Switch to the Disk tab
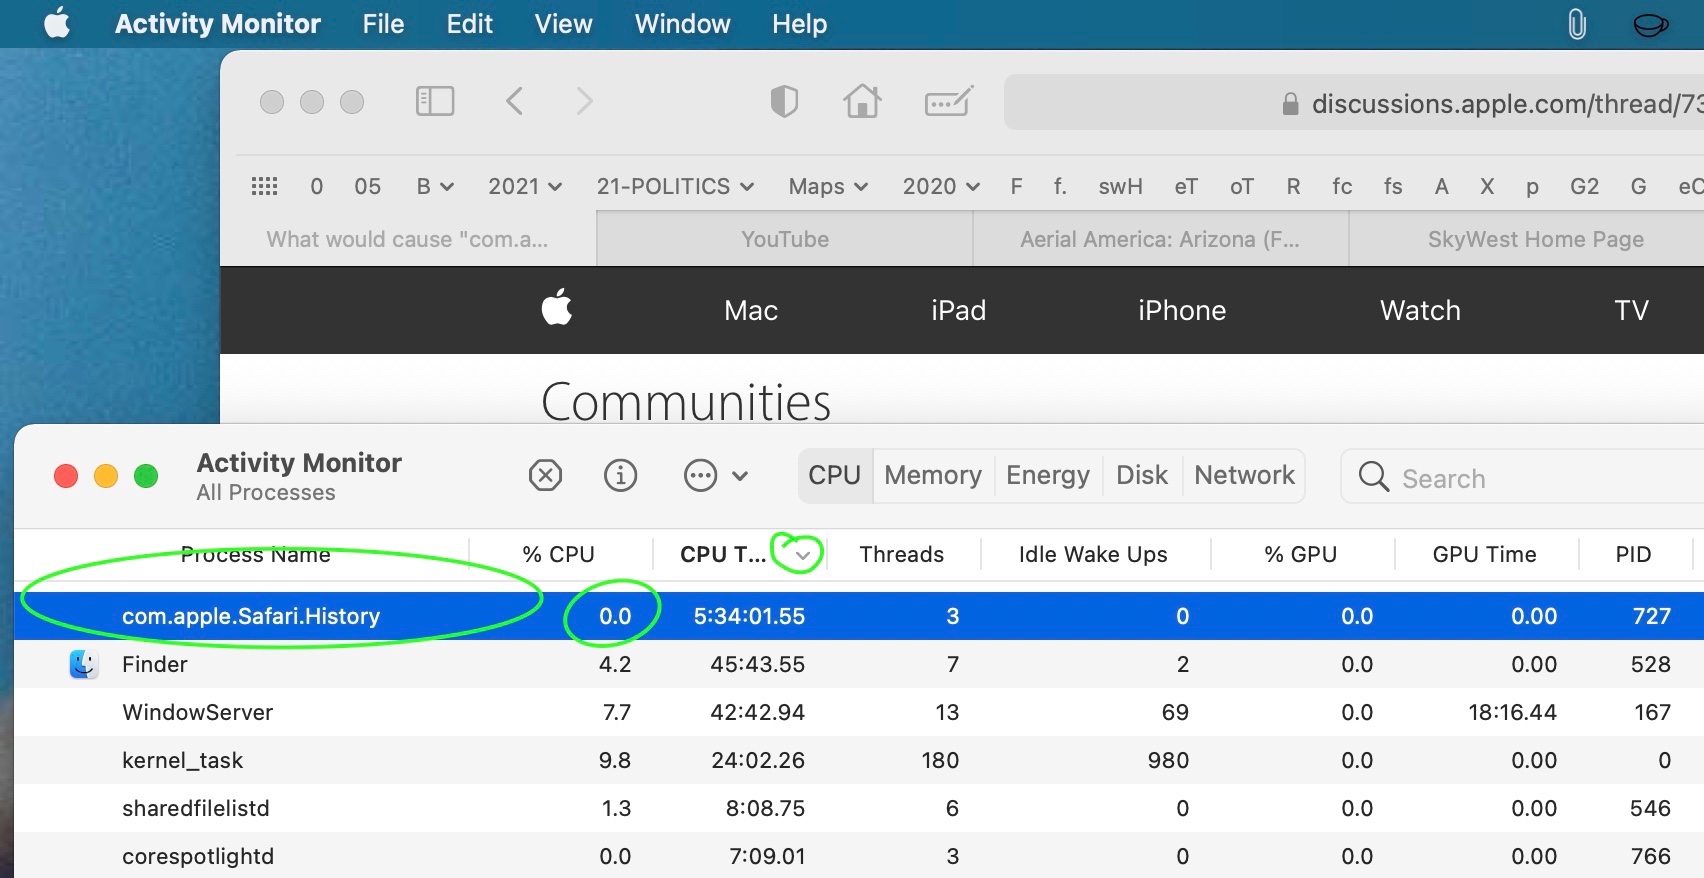This screenshot has height=878, width=1704. (x=1142, y=475)
